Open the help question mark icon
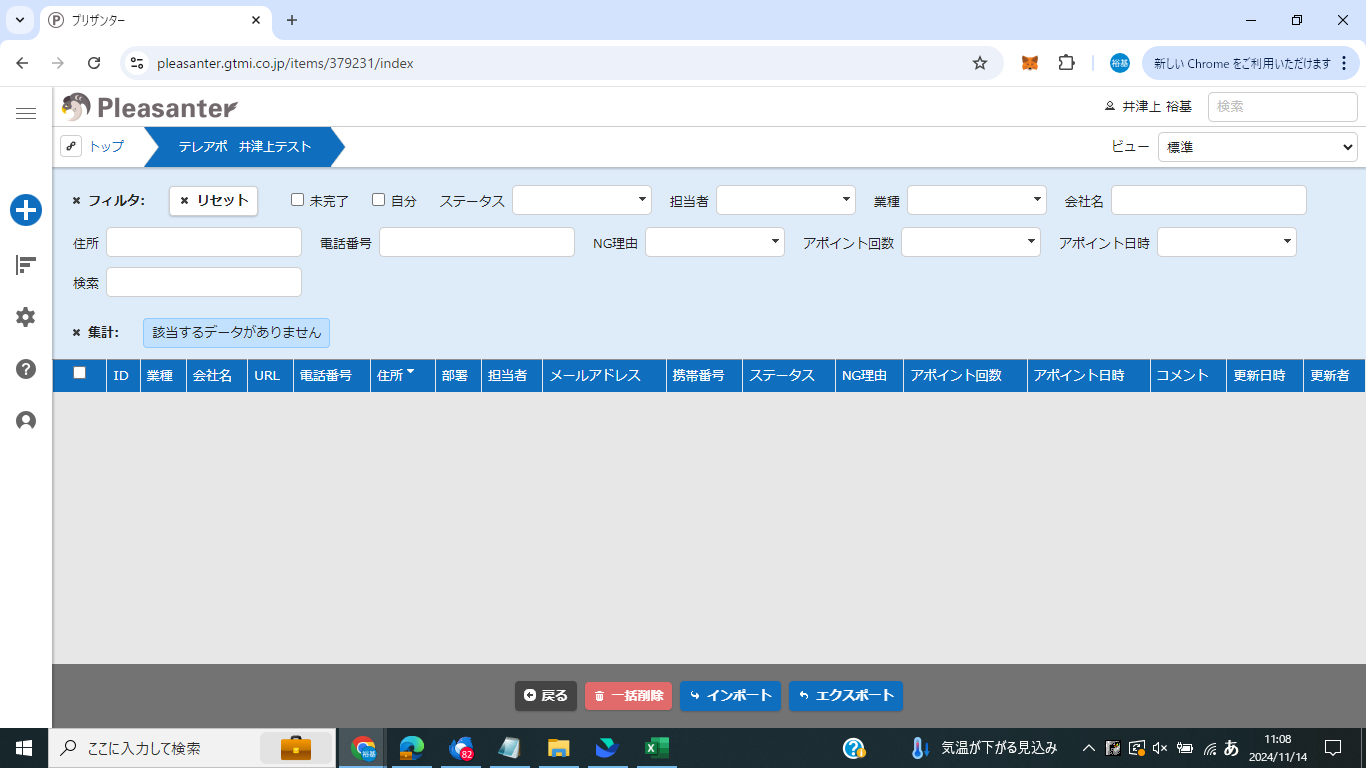The height and width of the screenshot is (768, 1366). pyautogui.click(x=26, y=369)
